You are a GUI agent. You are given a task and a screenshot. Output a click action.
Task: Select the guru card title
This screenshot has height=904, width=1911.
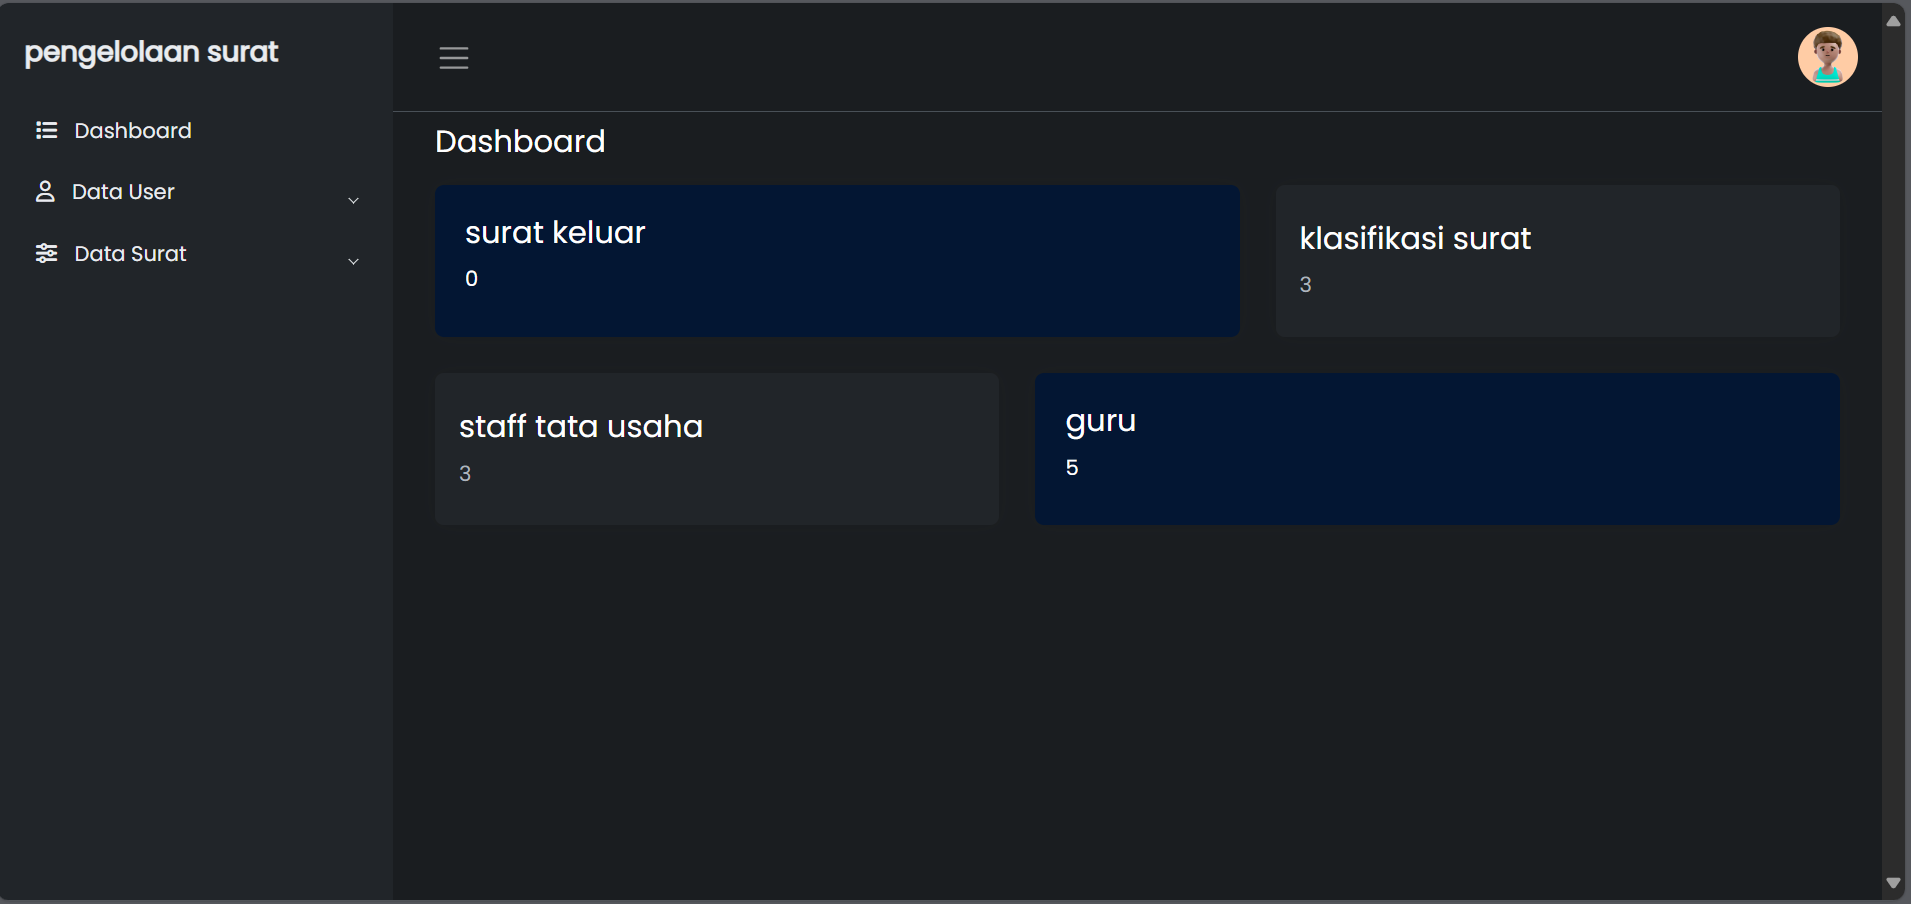1100,422
